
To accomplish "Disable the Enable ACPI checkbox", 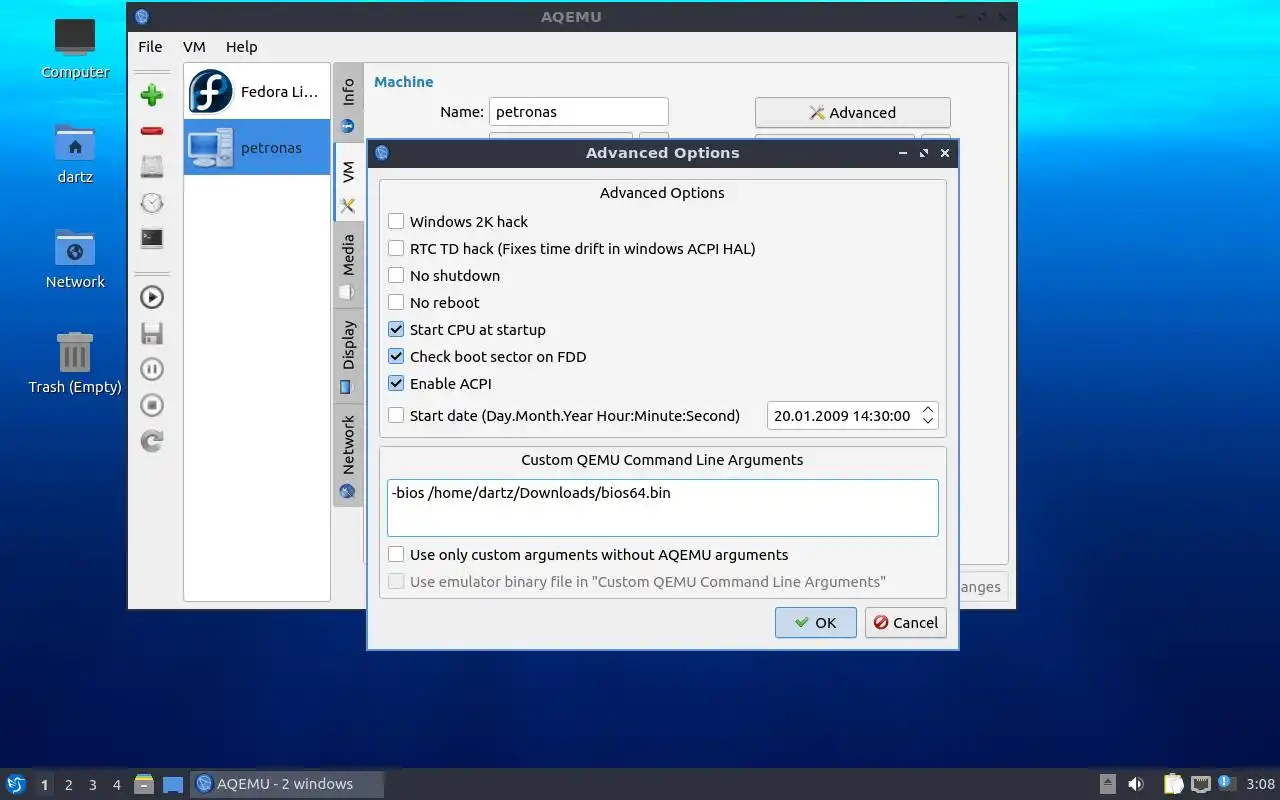I will pos(396,384).
